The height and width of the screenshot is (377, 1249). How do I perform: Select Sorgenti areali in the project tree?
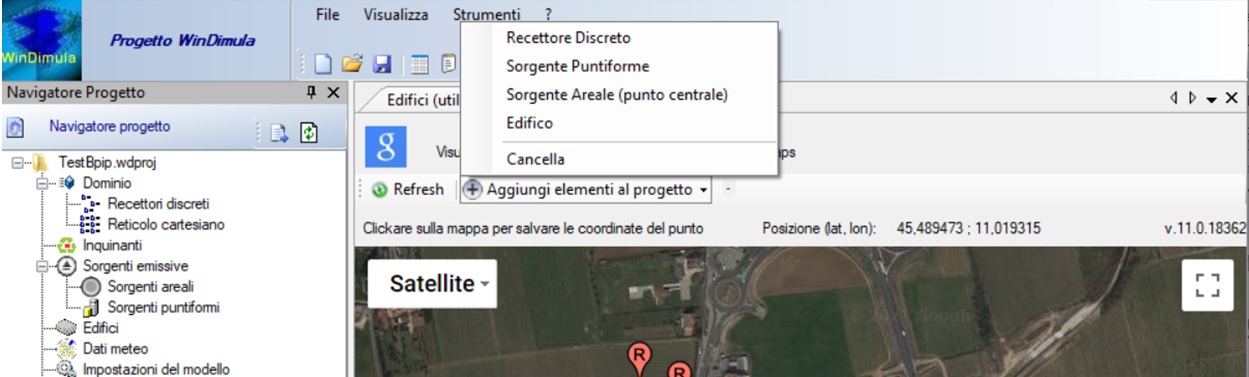[142, 288]
